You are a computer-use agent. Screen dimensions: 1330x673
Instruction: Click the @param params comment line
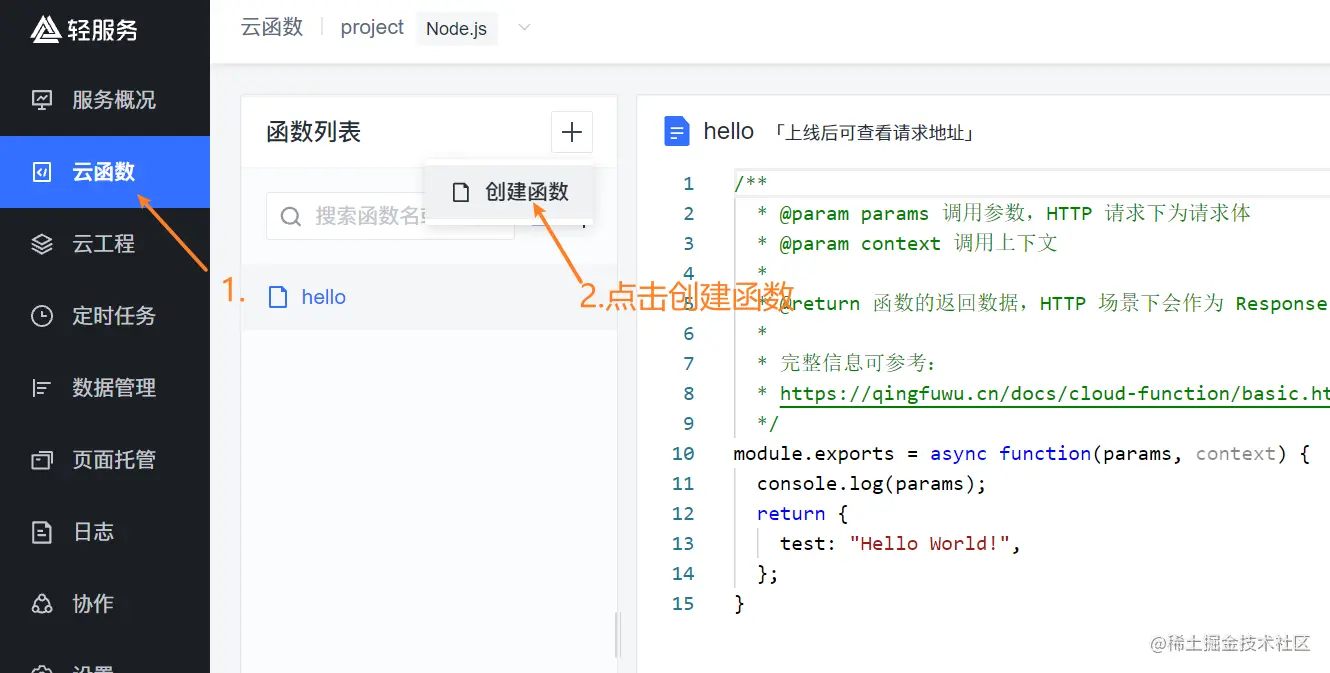coord(1004,213)
